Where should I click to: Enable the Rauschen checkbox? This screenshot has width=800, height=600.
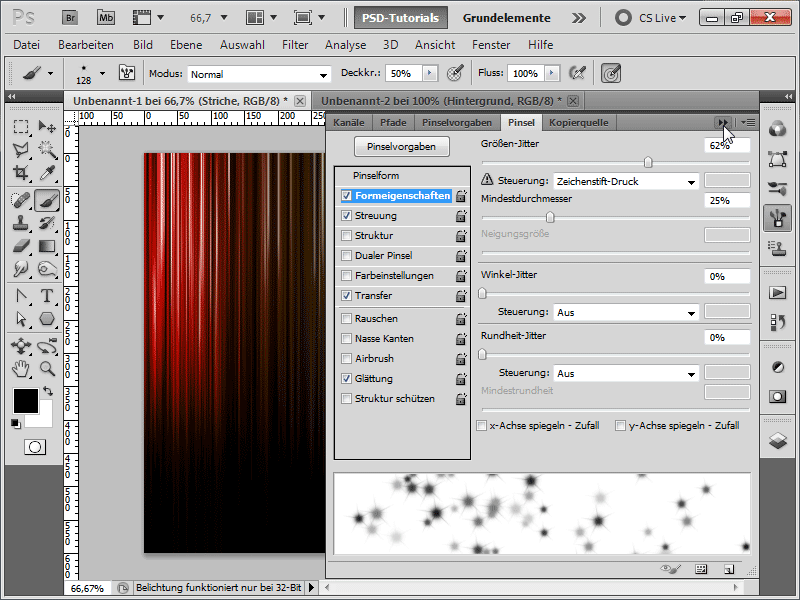(x=346, y=318)
